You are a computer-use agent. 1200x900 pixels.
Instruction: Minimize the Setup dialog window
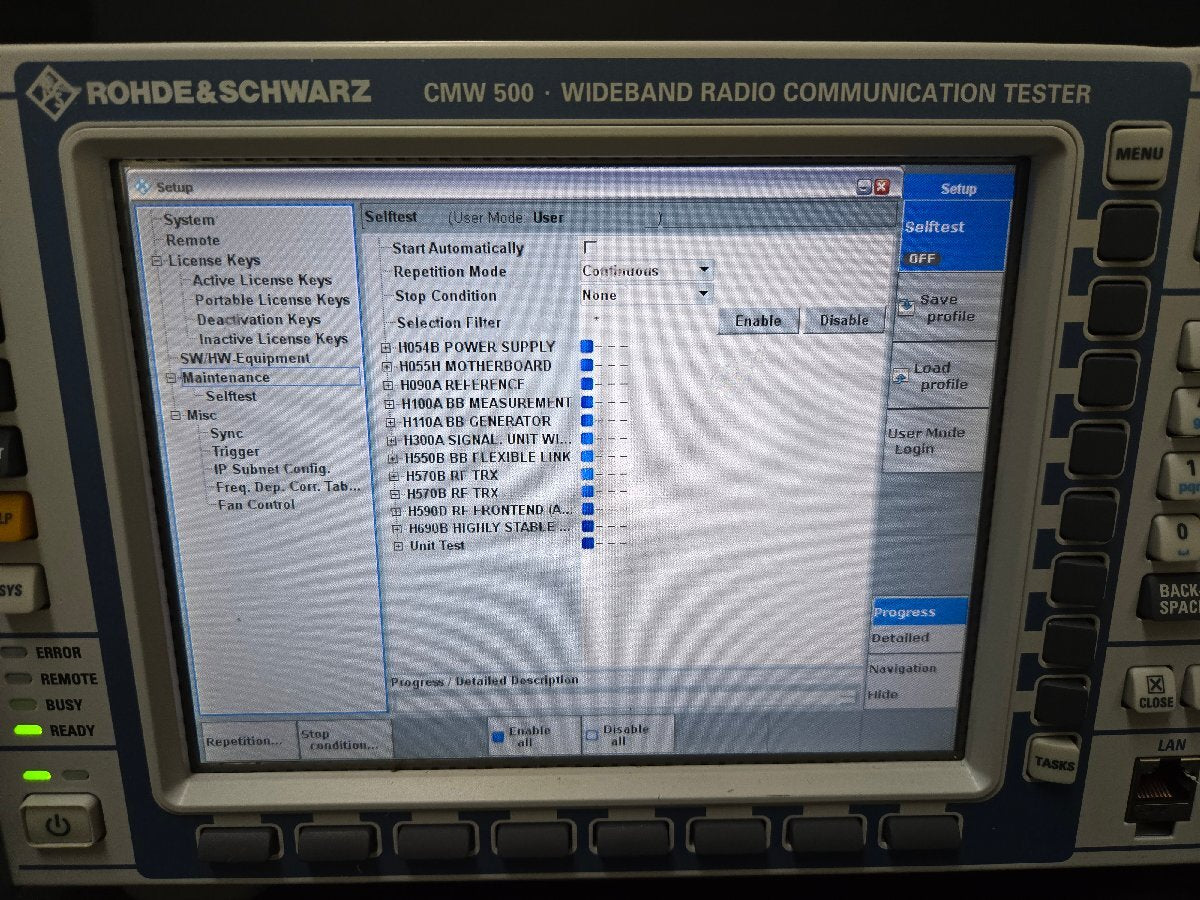tap(864, 187)
